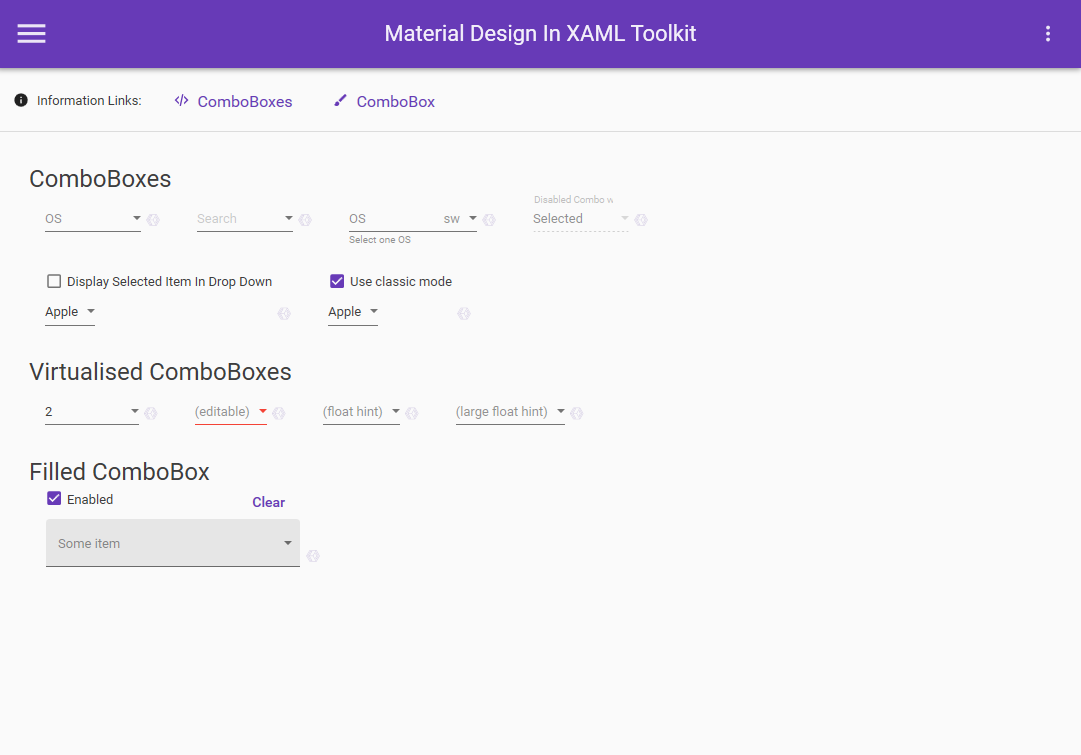The width and height of the screenshot is (1081, 755).
Task: Expand the large float hint dropdown
Action: coord(559,411)
